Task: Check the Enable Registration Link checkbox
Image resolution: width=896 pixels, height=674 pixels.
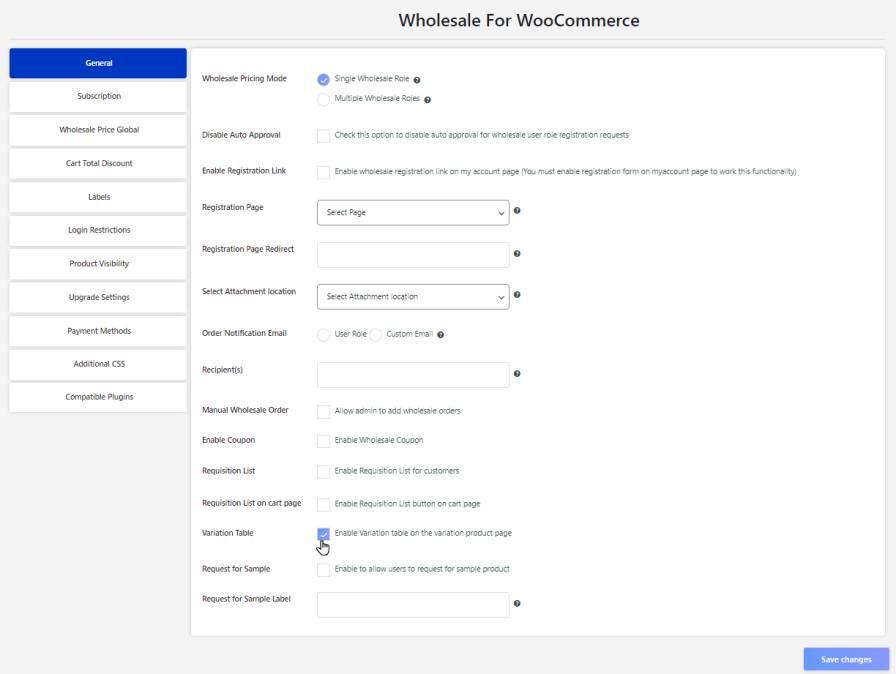Action: (x=323, y=172)
